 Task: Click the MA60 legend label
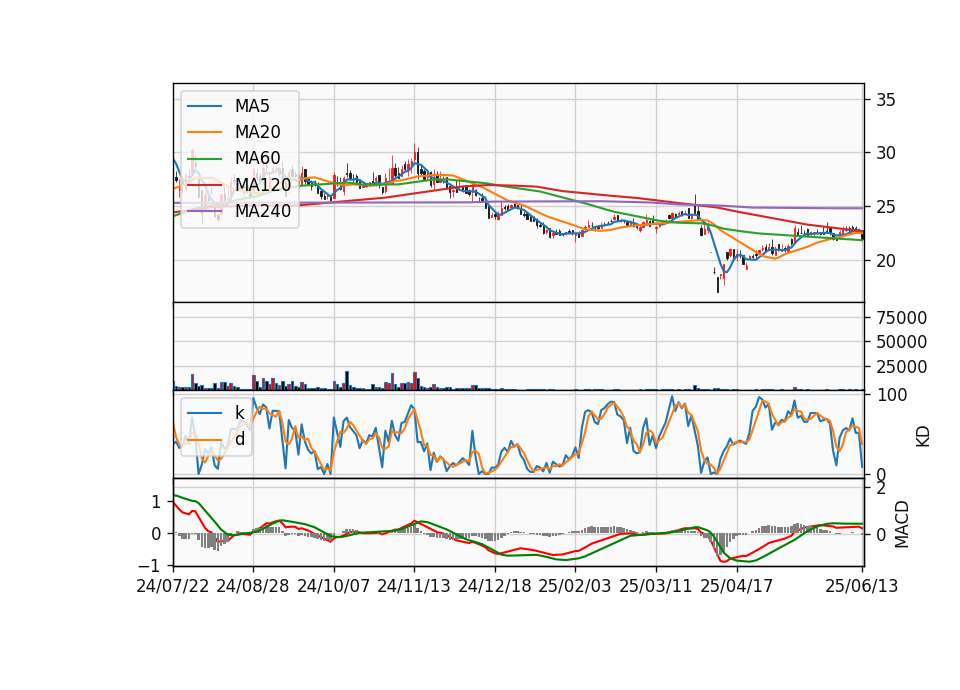click(x=258, y=158)
